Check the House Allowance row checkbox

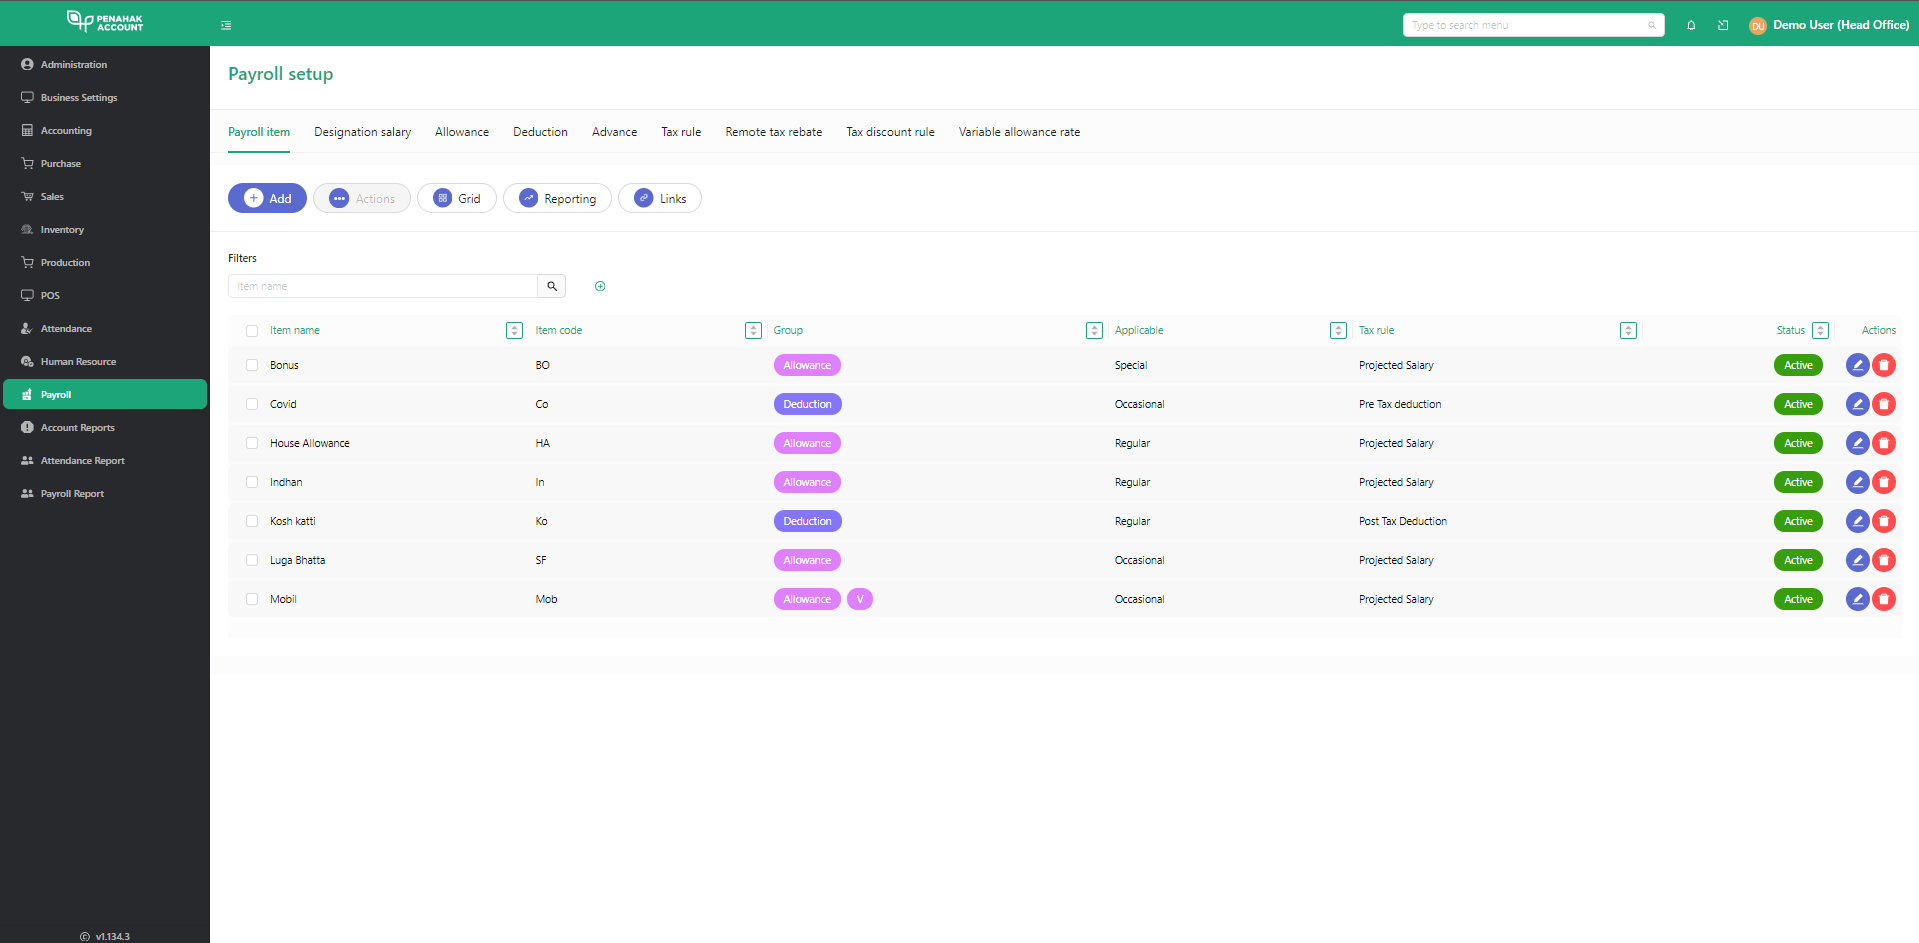[x=252, y=443]
